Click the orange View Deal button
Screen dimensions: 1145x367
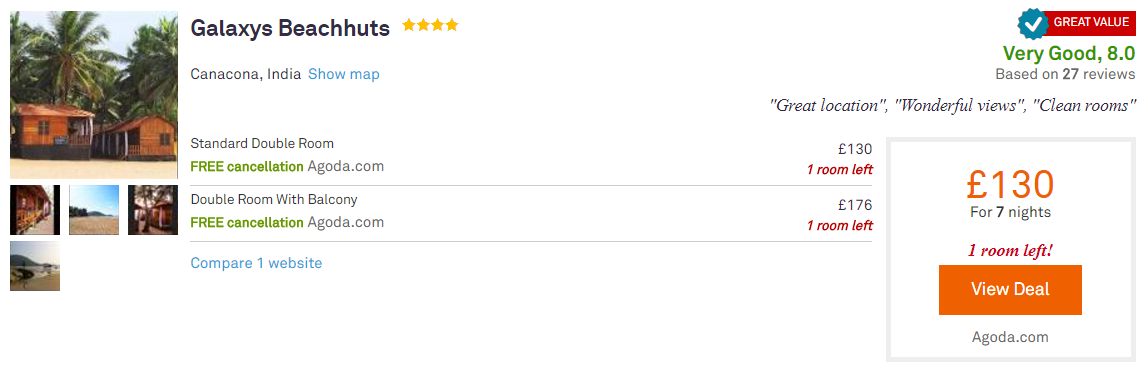pyautogui.click(x=1010, y=290)
